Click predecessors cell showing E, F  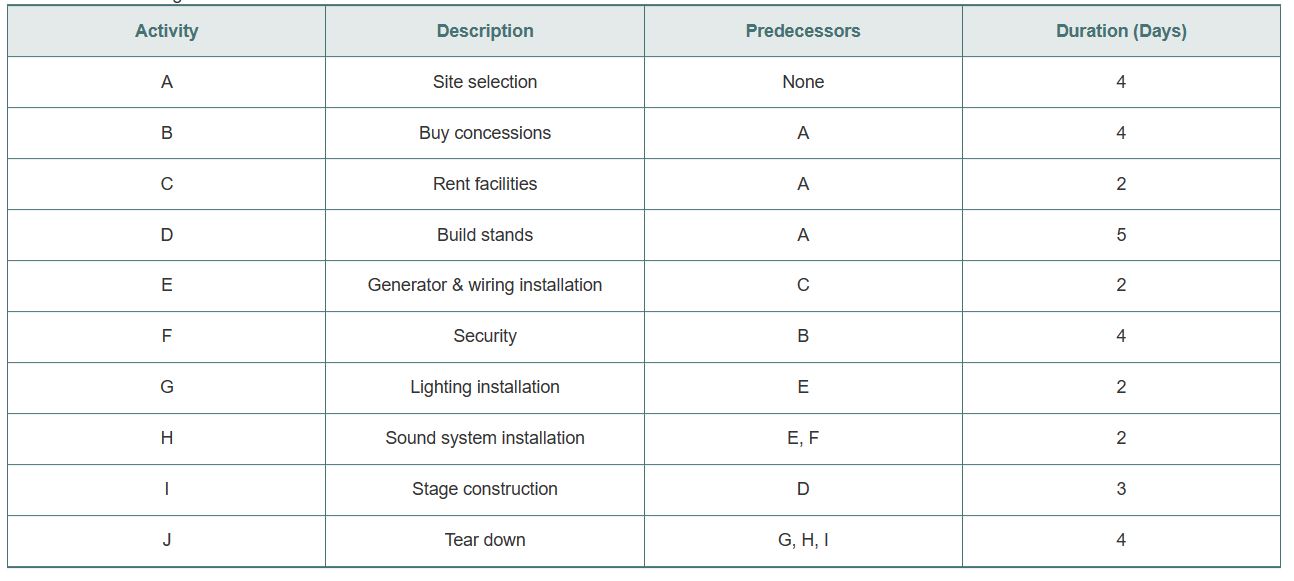[803, 438]
